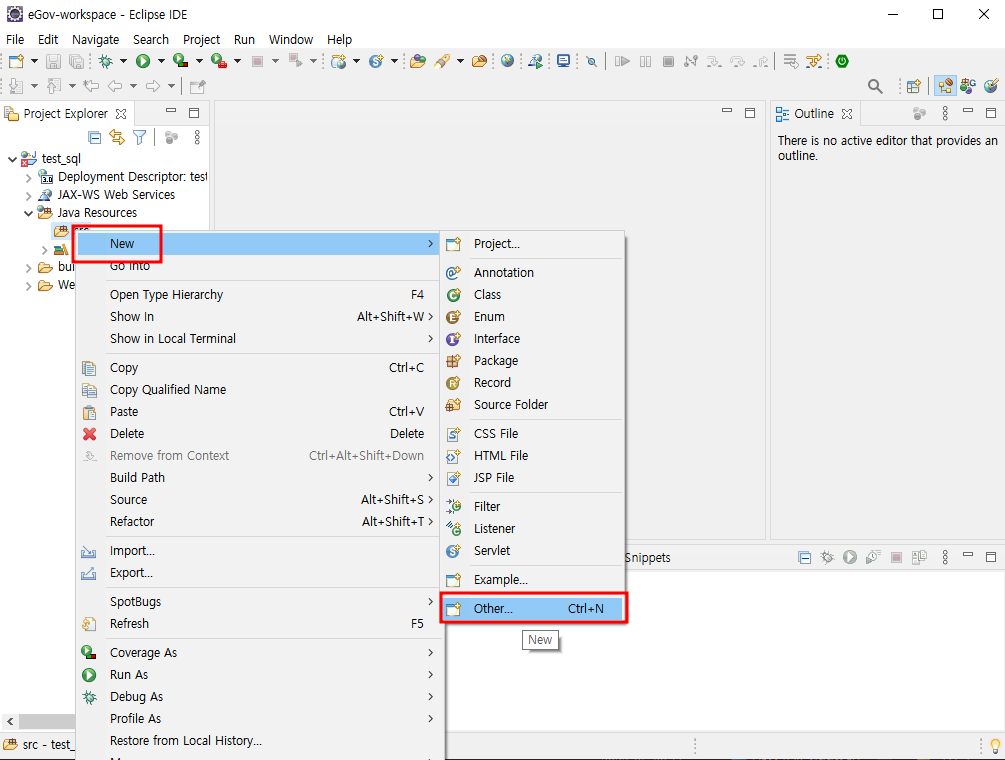The height and width of the screenshot is (760, 1005).
Task: Collapse Java Resources tree node
Action: [x=28, y=213]
